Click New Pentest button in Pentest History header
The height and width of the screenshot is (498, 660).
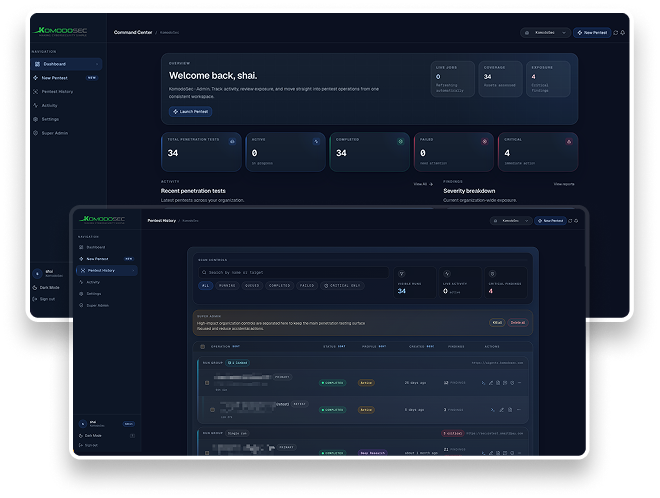(550, 221)
